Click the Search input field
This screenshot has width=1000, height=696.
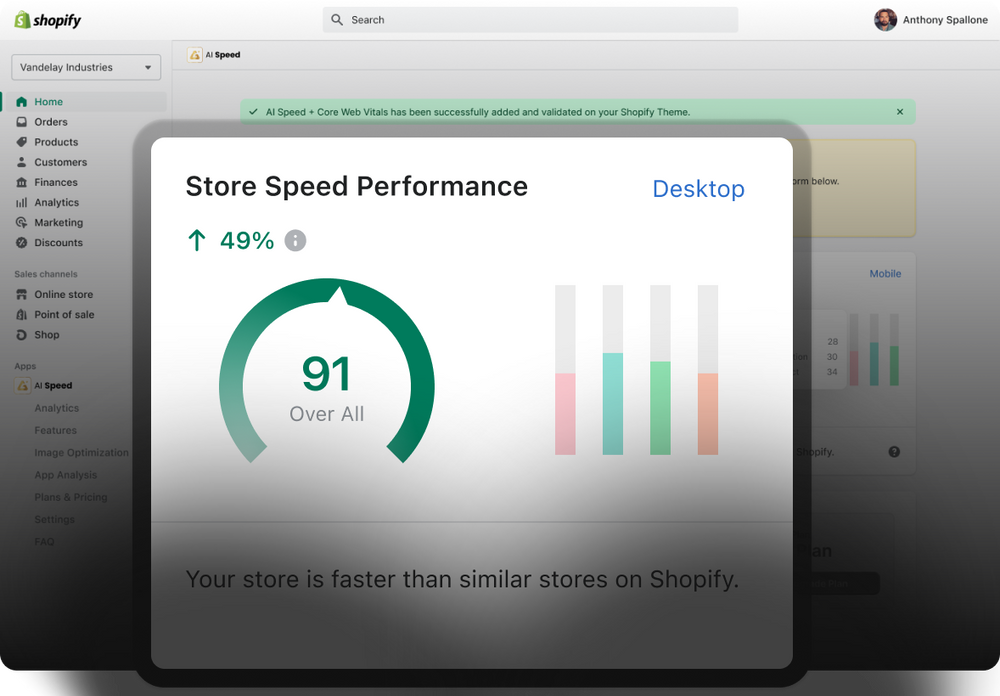coord(530,20)
